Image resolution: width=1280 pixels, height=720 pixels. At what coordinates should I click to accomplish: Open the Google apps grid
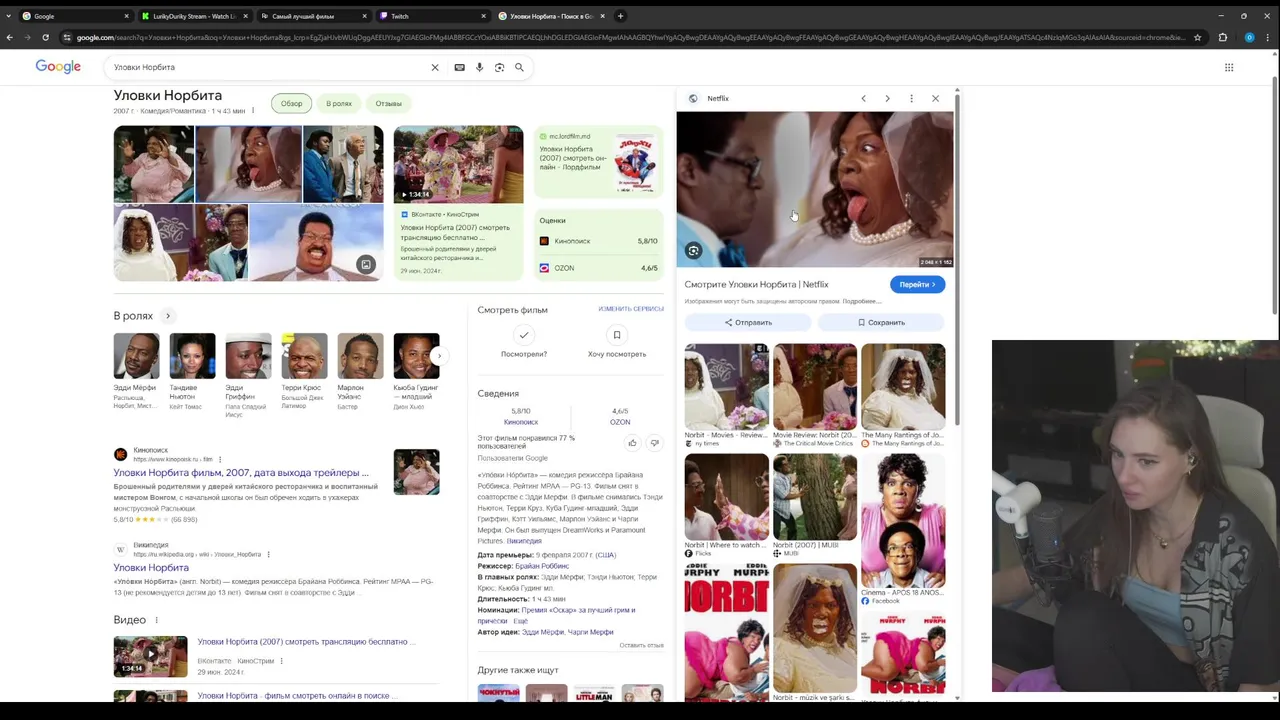[1229, 67]
